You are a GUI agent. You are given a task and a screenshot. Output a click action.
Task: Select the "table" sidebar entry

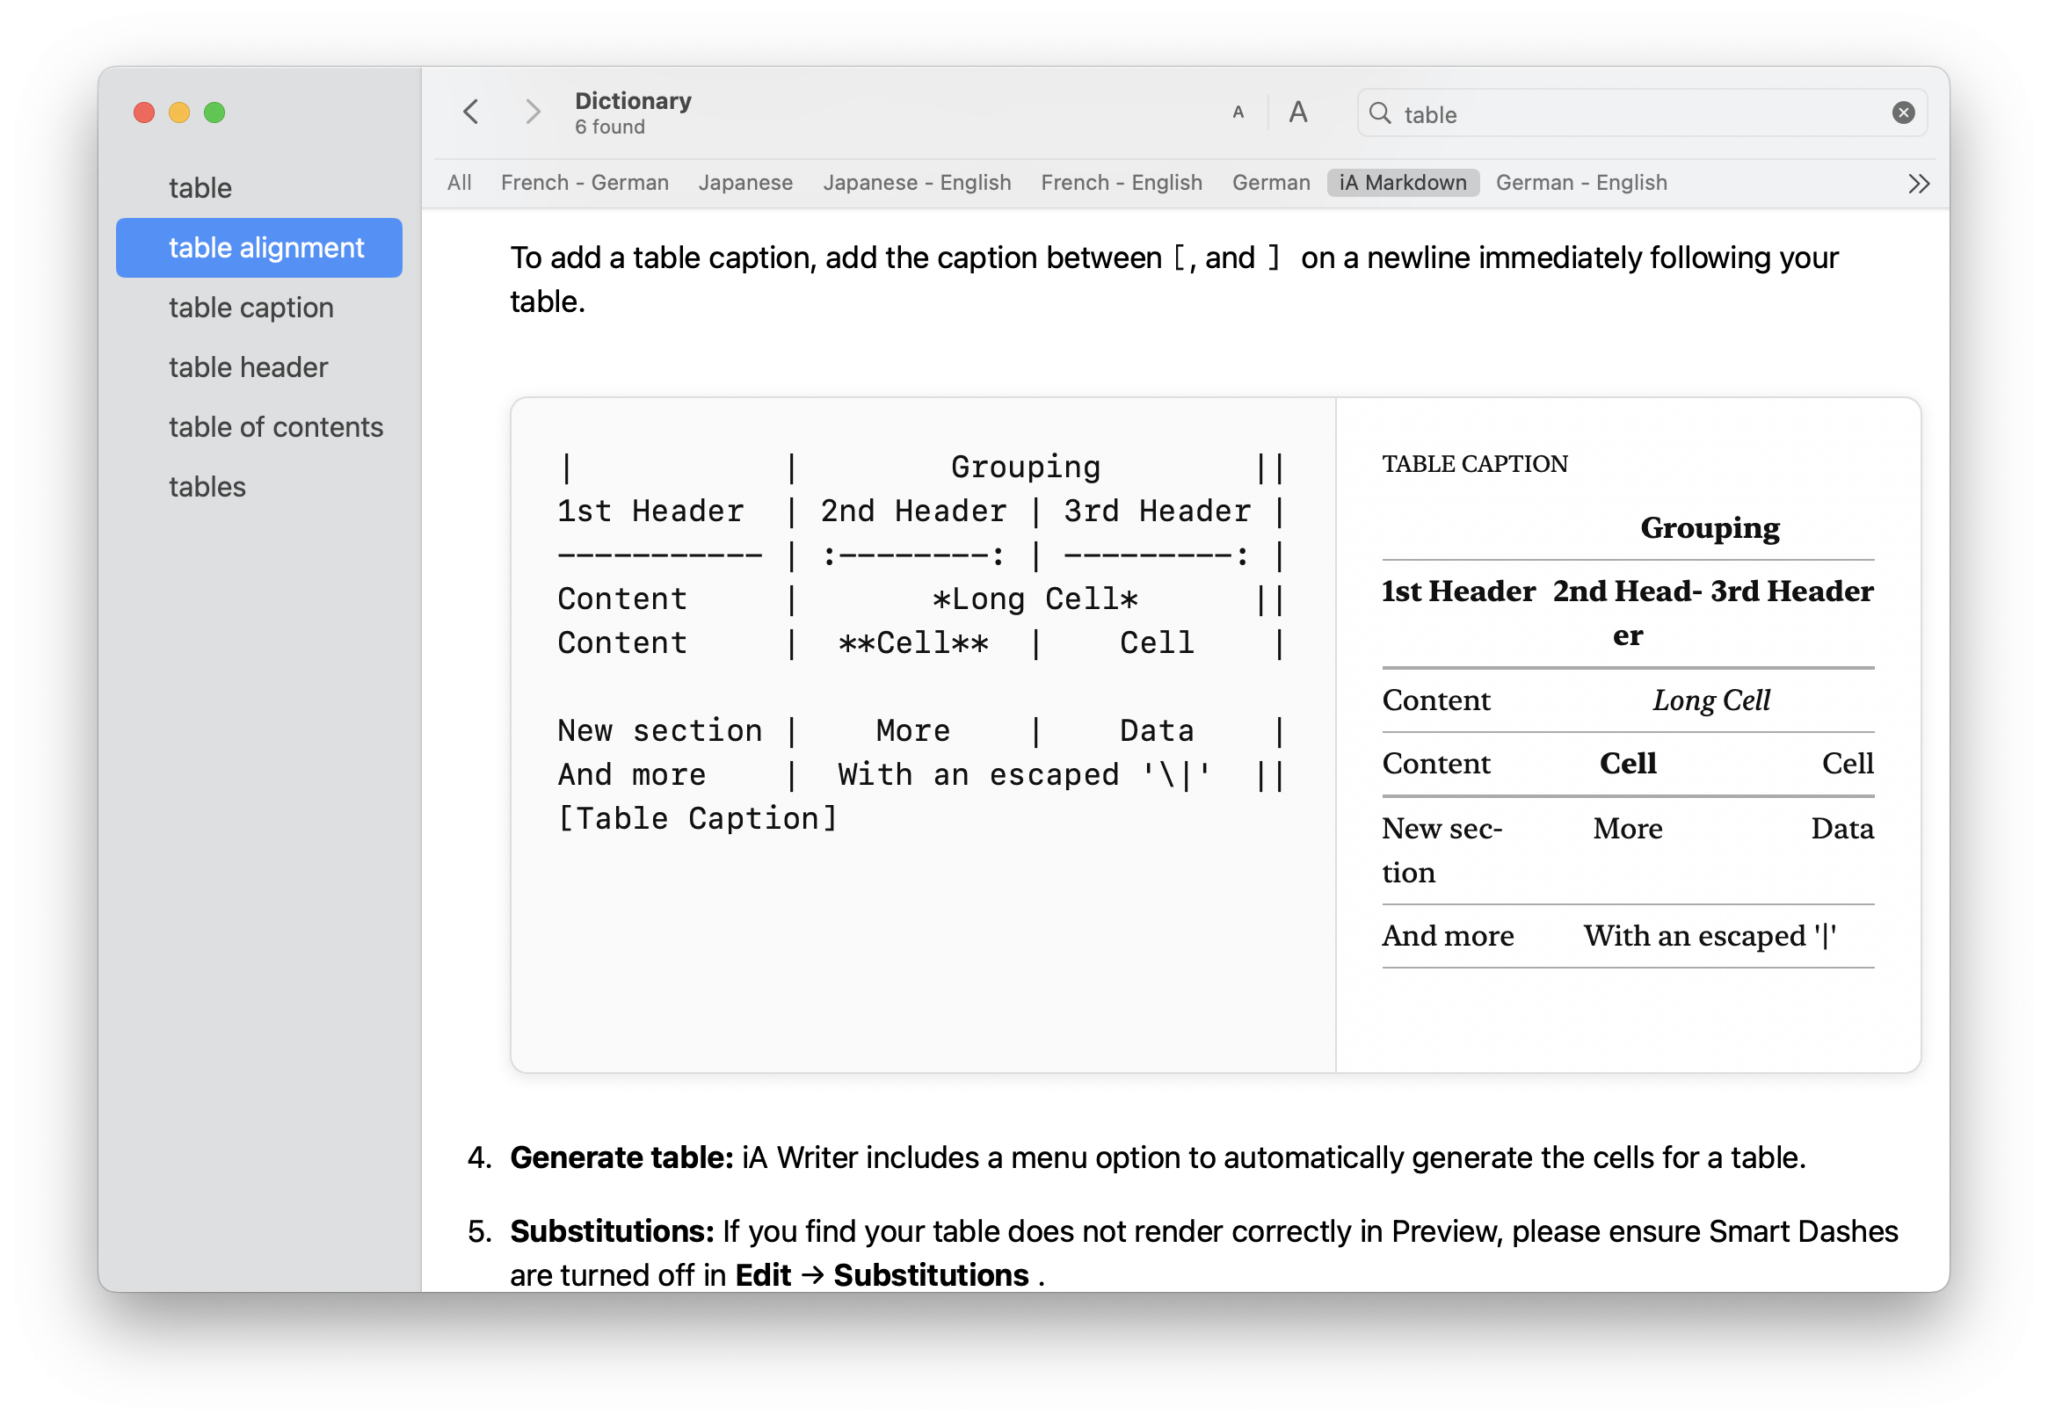[200, 187]
